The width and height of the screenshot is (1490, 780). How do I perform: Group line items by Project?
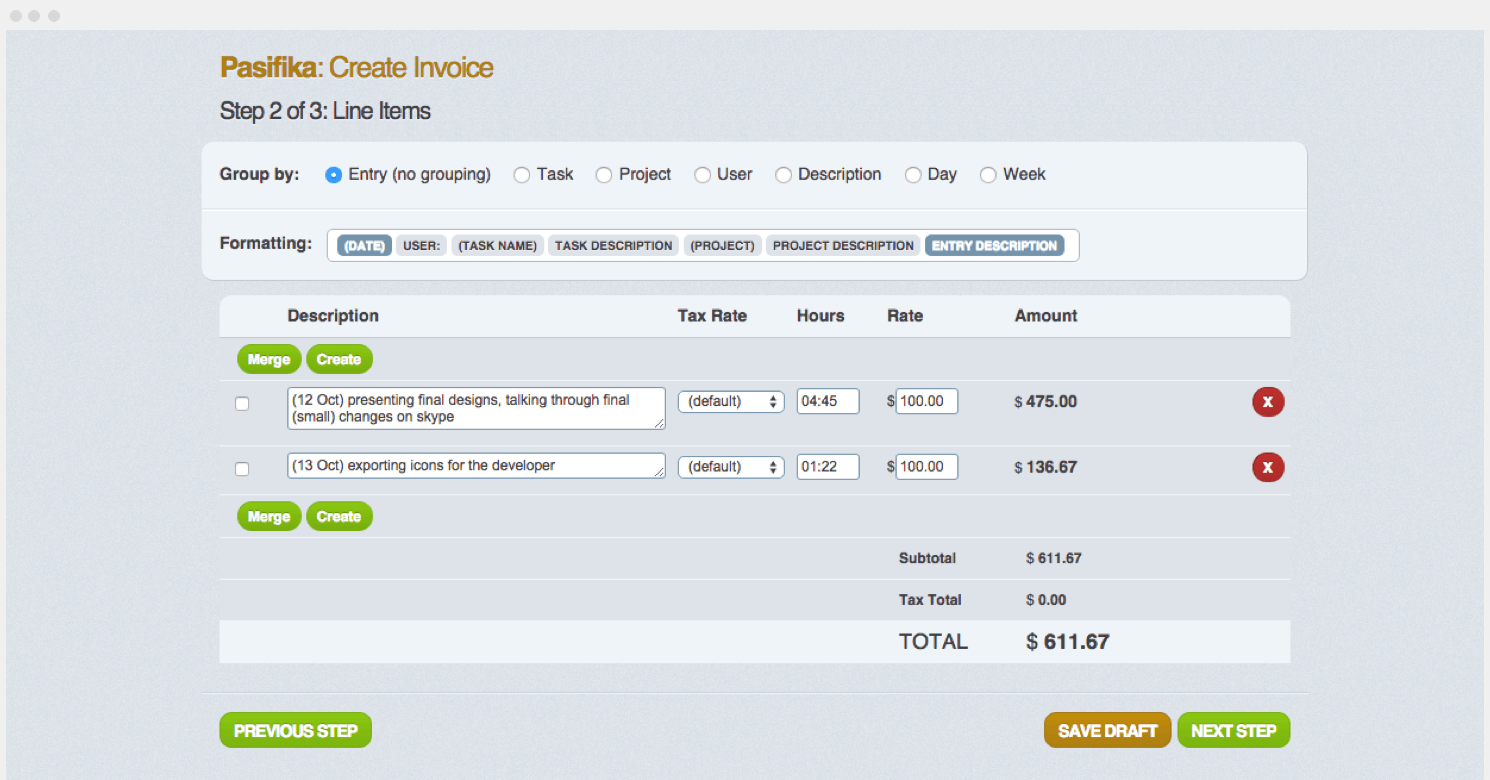tap(604, 175)
